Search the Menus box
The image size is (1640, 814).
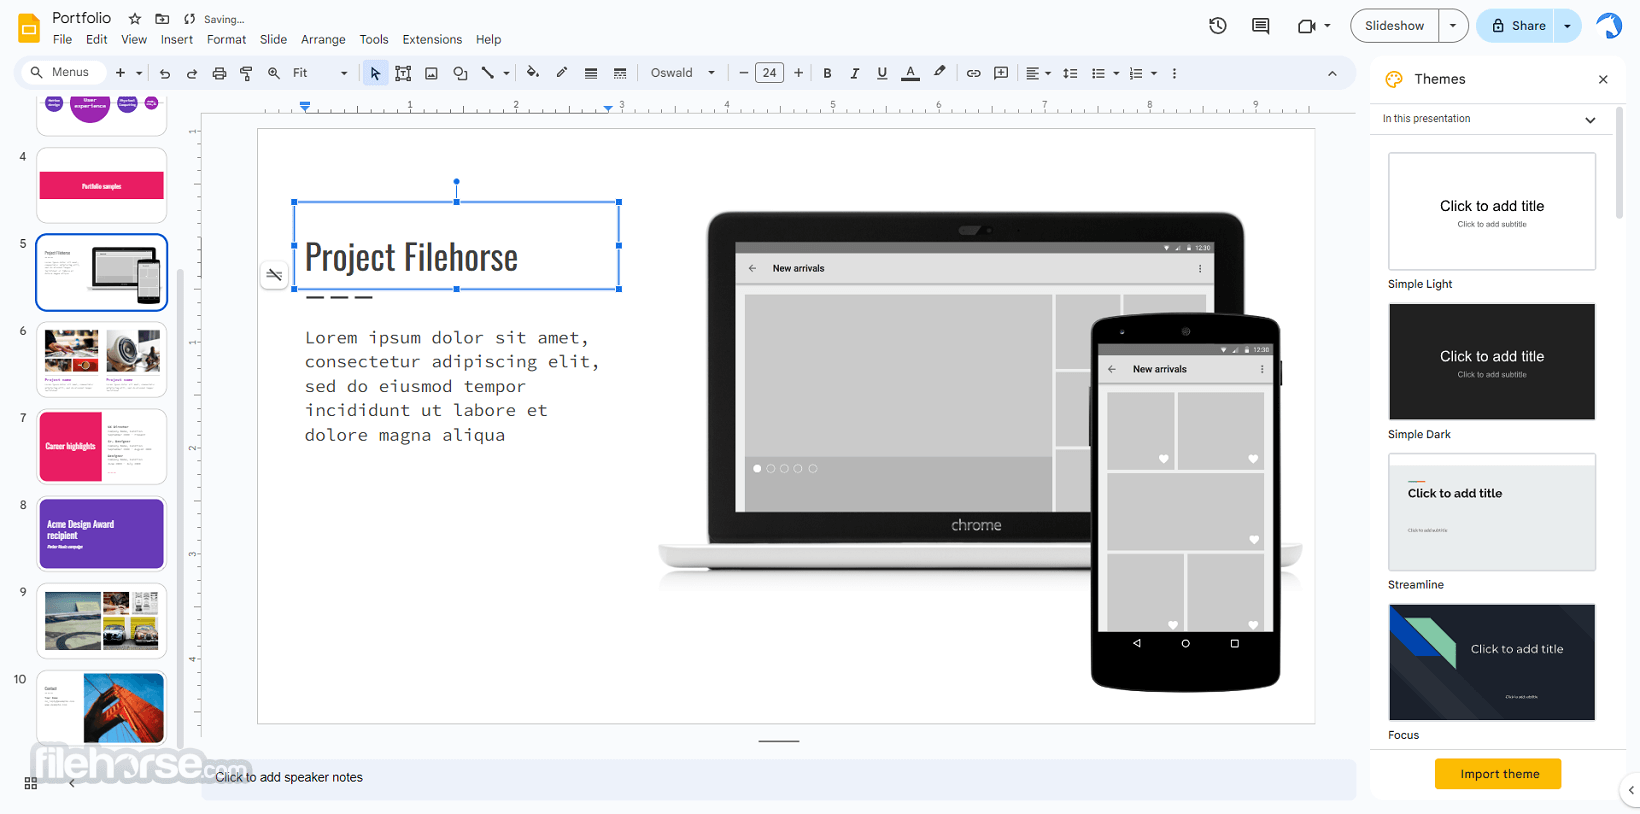(61, 72)
